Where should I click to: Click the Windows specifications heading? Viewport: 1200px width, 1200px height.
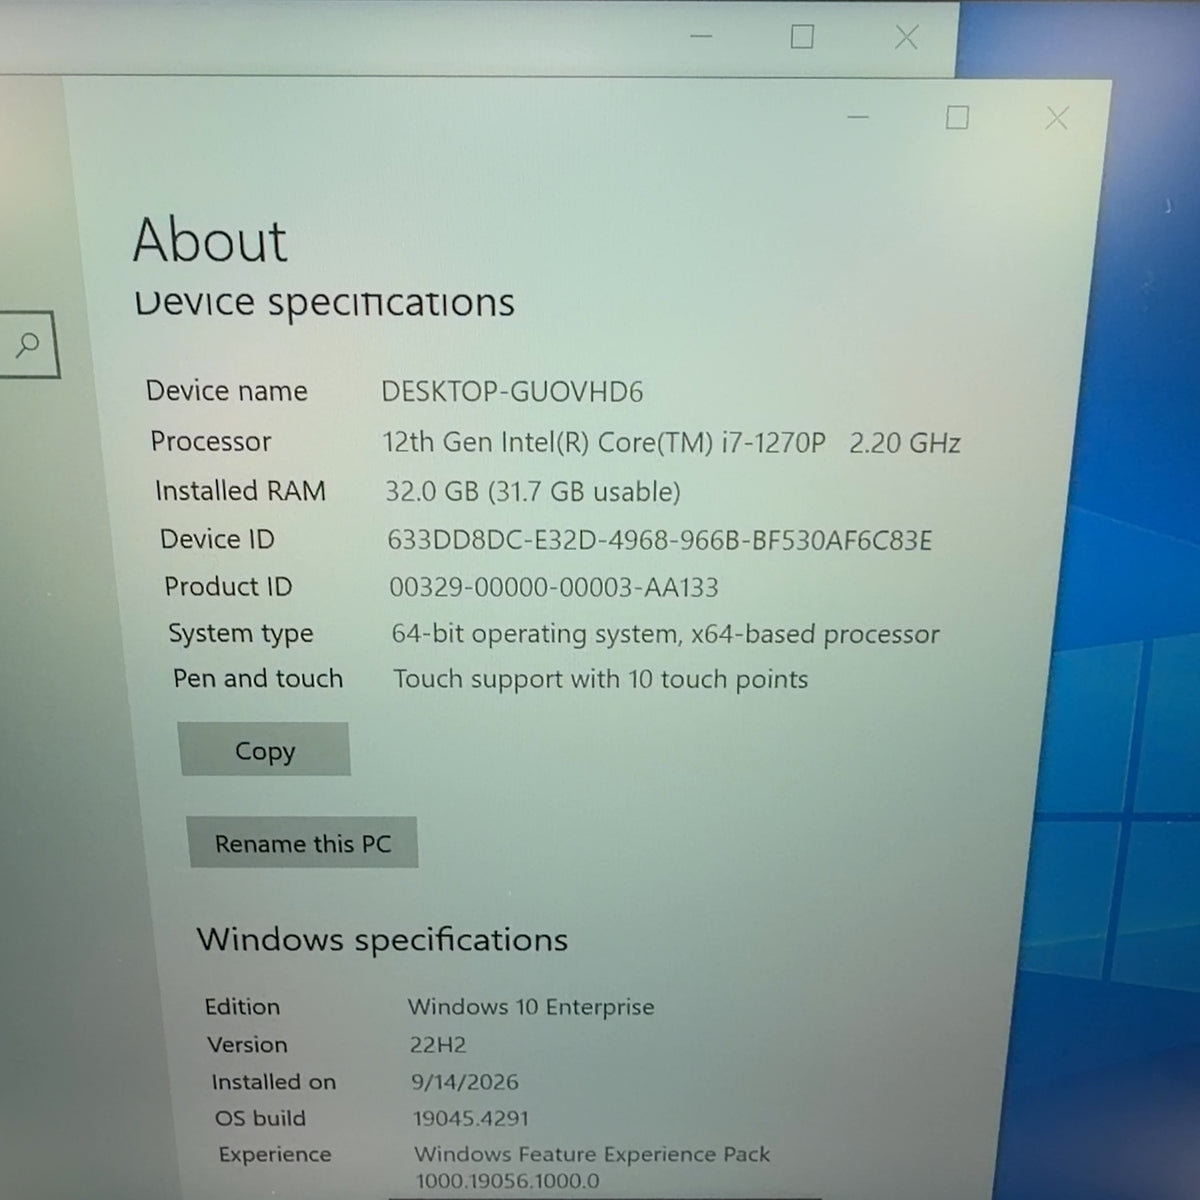[382, 940]
